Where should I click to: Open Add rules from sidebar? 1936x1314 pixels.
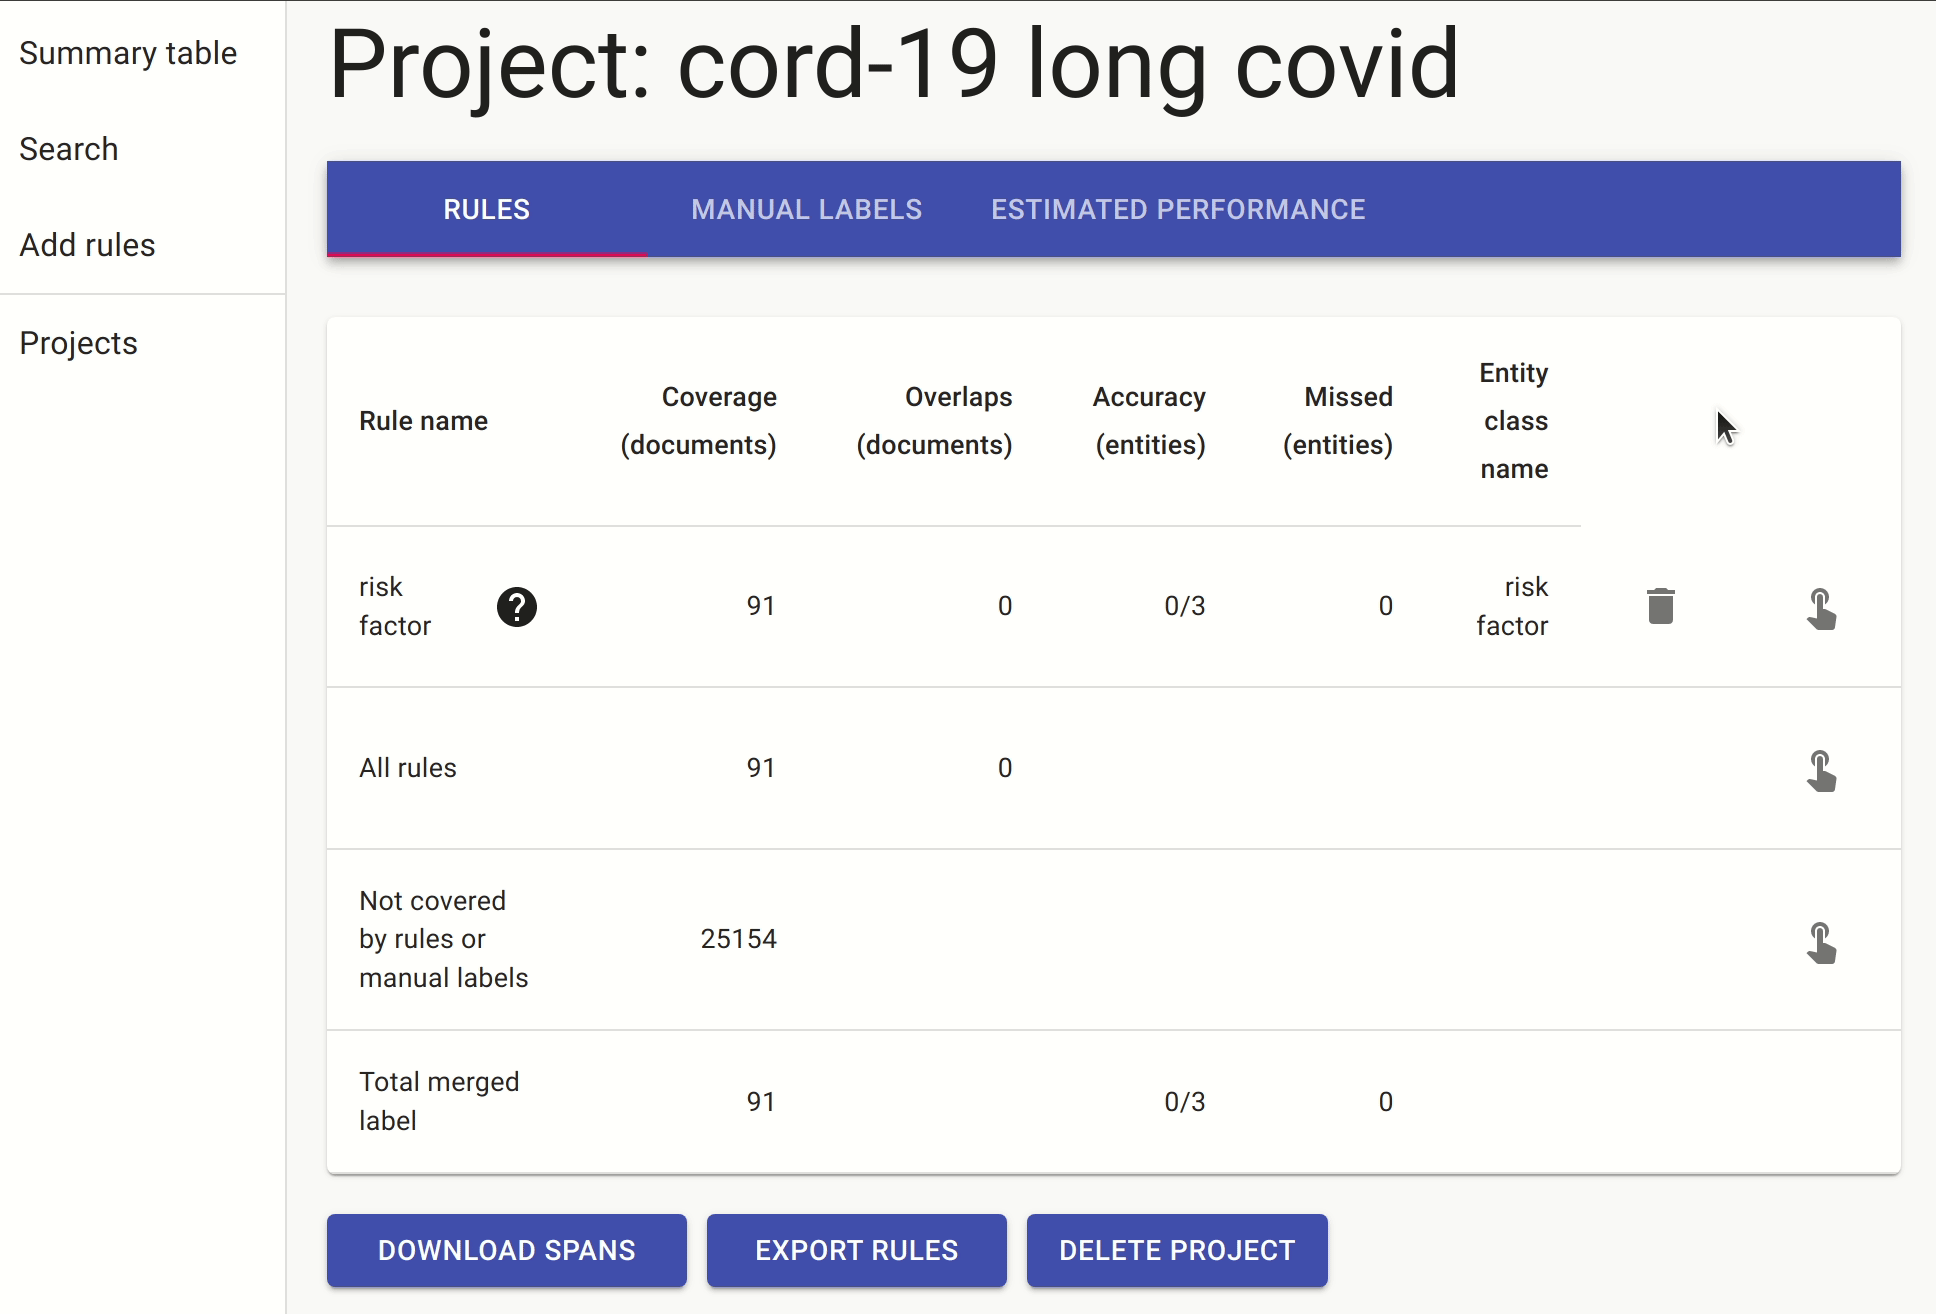coord(87,245)
